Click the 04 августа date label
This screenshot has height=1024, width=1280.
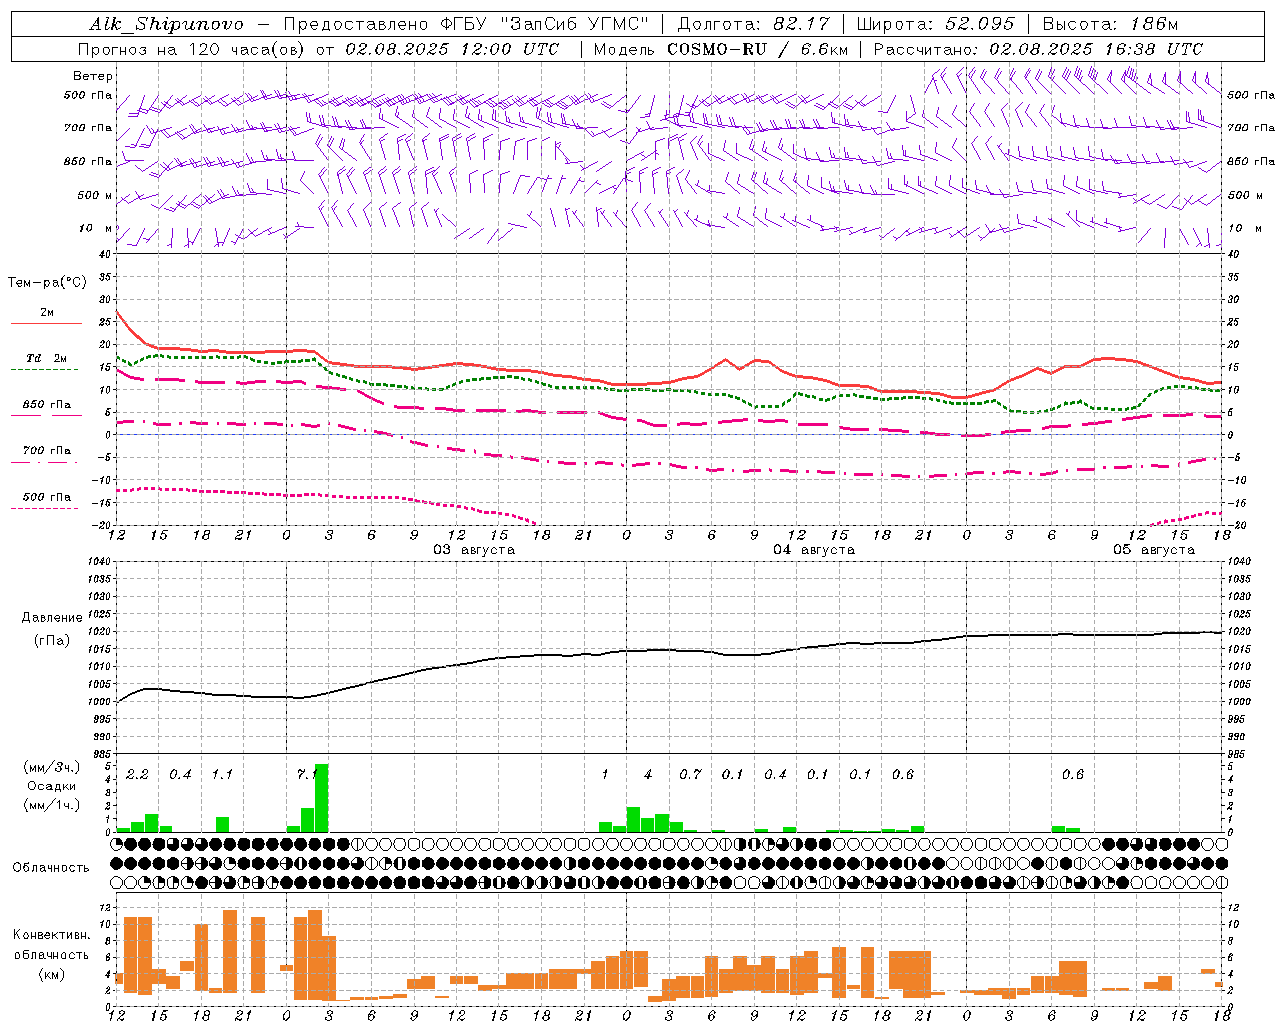(x=814, y=550)
